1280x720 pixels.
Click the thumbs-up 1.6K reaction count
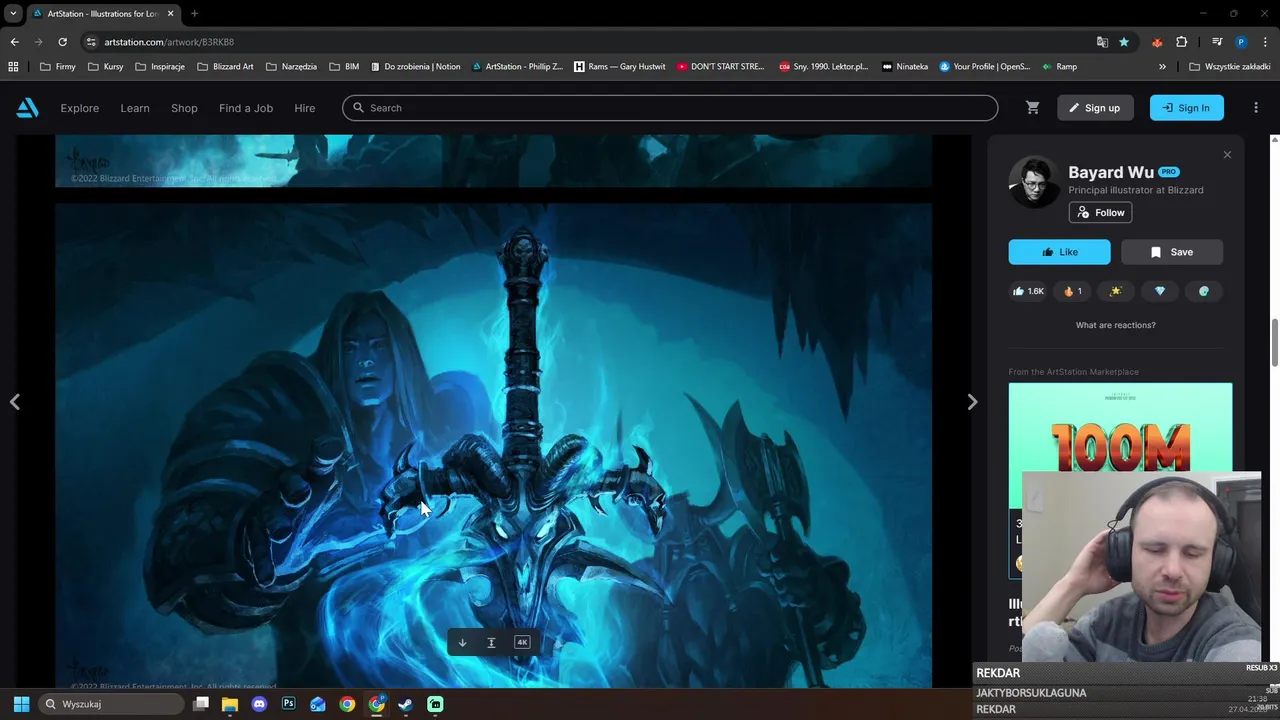click(1028, 291)
